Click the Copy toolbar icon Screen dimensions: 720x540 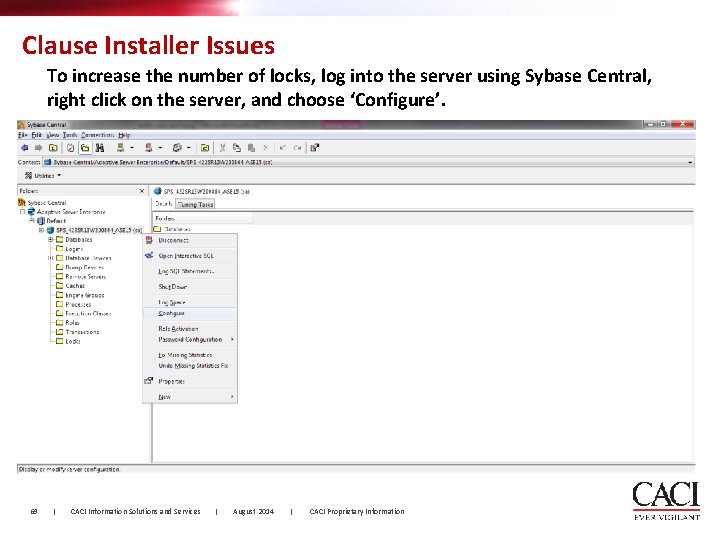(x=236, y=148)
